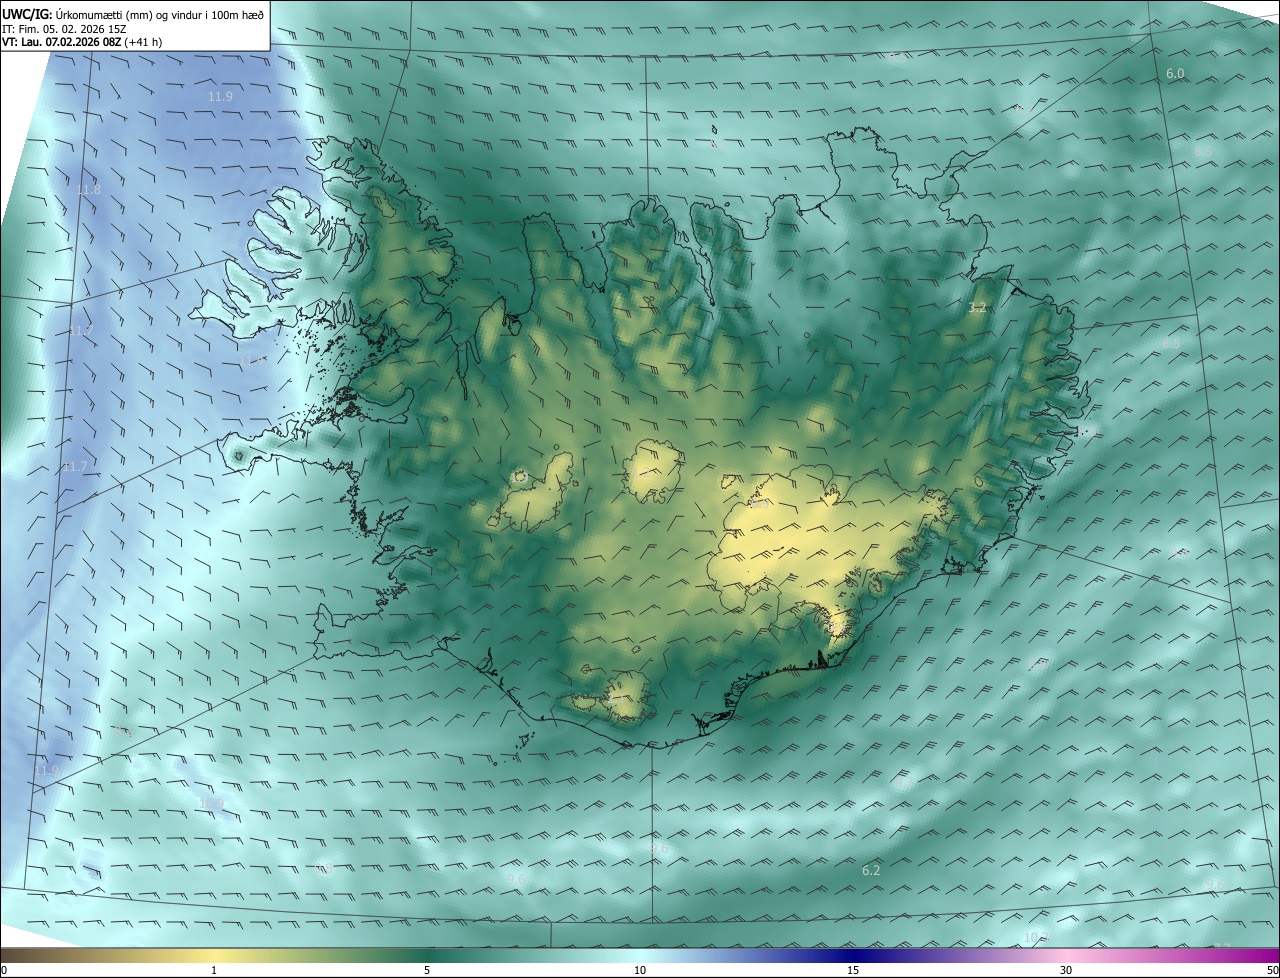The width and height of the screenshot is (1280, 978).
Task: Click the small Grímsey island outline north of Iceland
Action: 716,129
